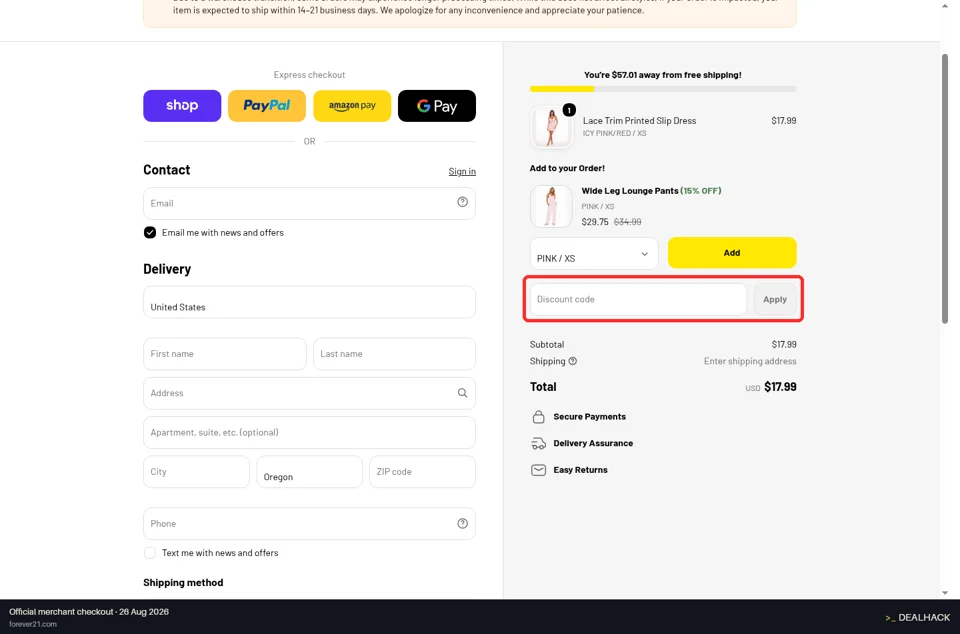Click the Easy Returns envelope icon
The width and height of the screenshot is (960, 634).
pos(538,470)
